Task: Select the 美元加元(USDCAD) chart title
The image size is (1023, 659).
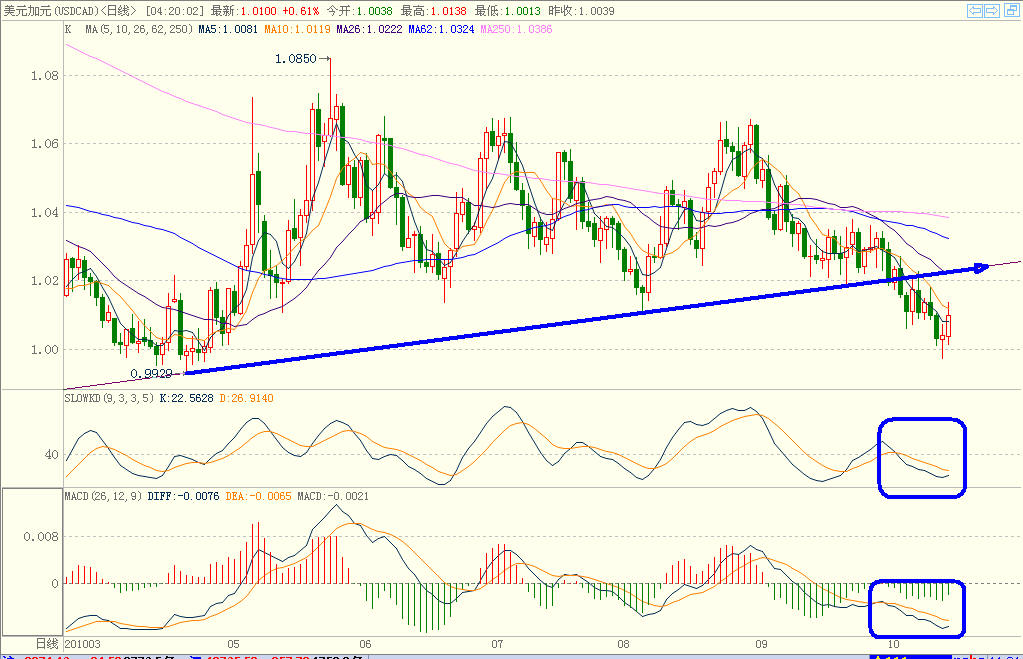Action: 52,11
